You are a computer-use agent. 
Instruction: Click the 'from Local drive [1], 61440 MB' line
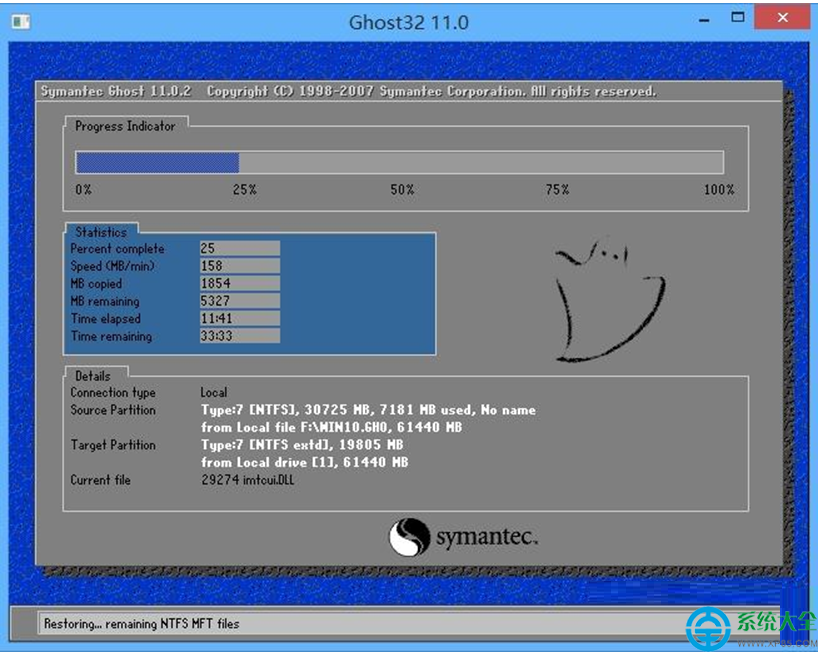[304, 462]
